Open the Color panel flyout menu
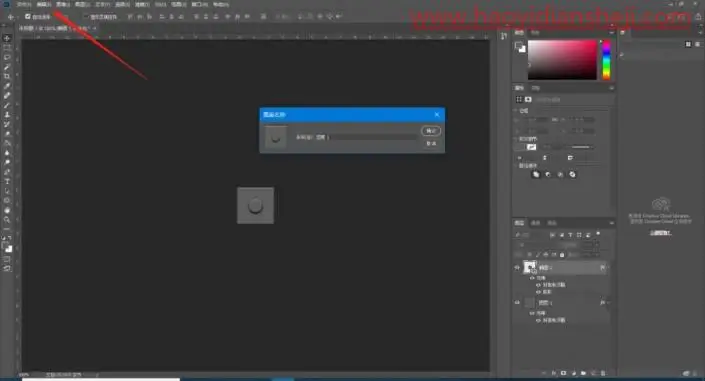Image resolution: width=705 pixels, height=381 pixels. click(x=611, y=33)
